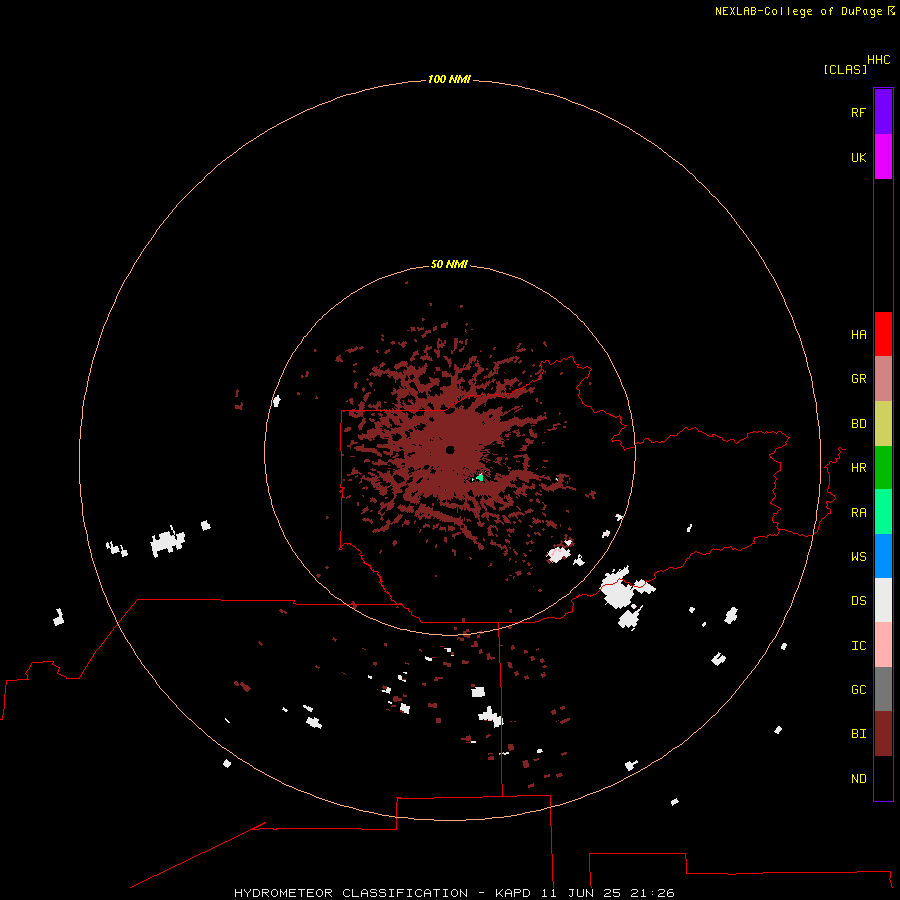
Task: Click the HA legend label
Action: [x=859, y=335]
